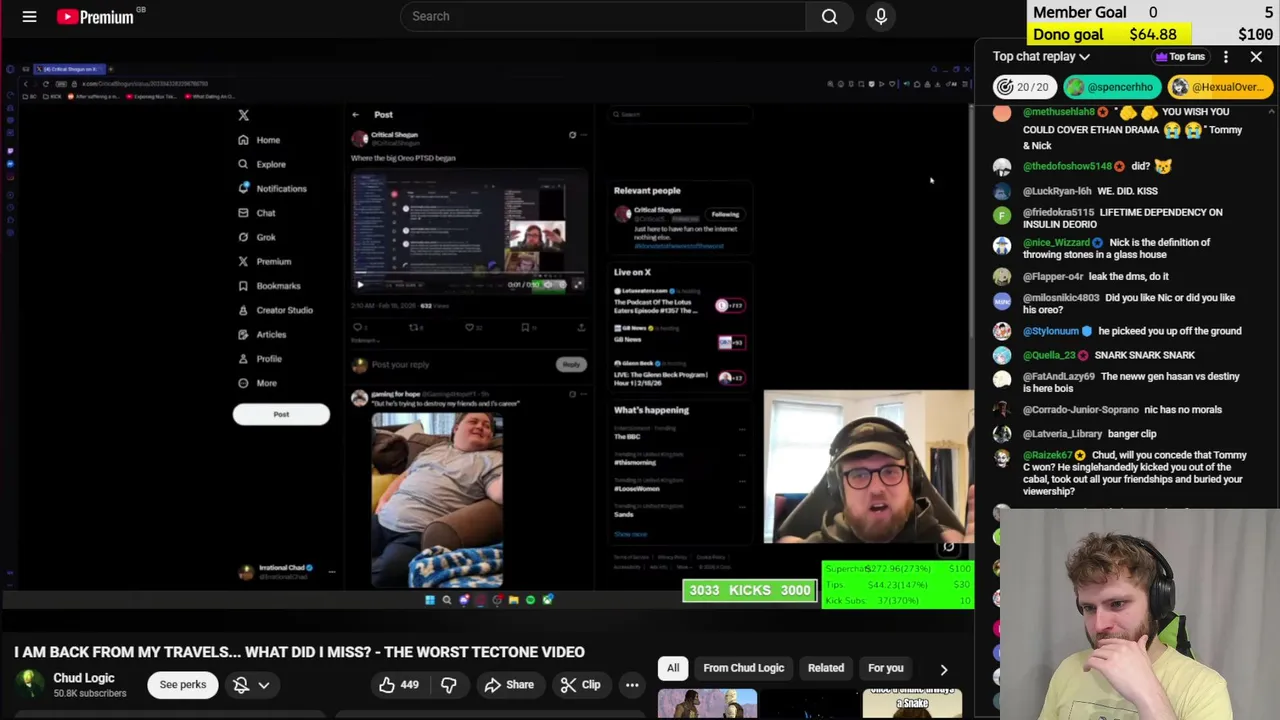
Task: Click the See perks button
Action: tap(182, 684)
